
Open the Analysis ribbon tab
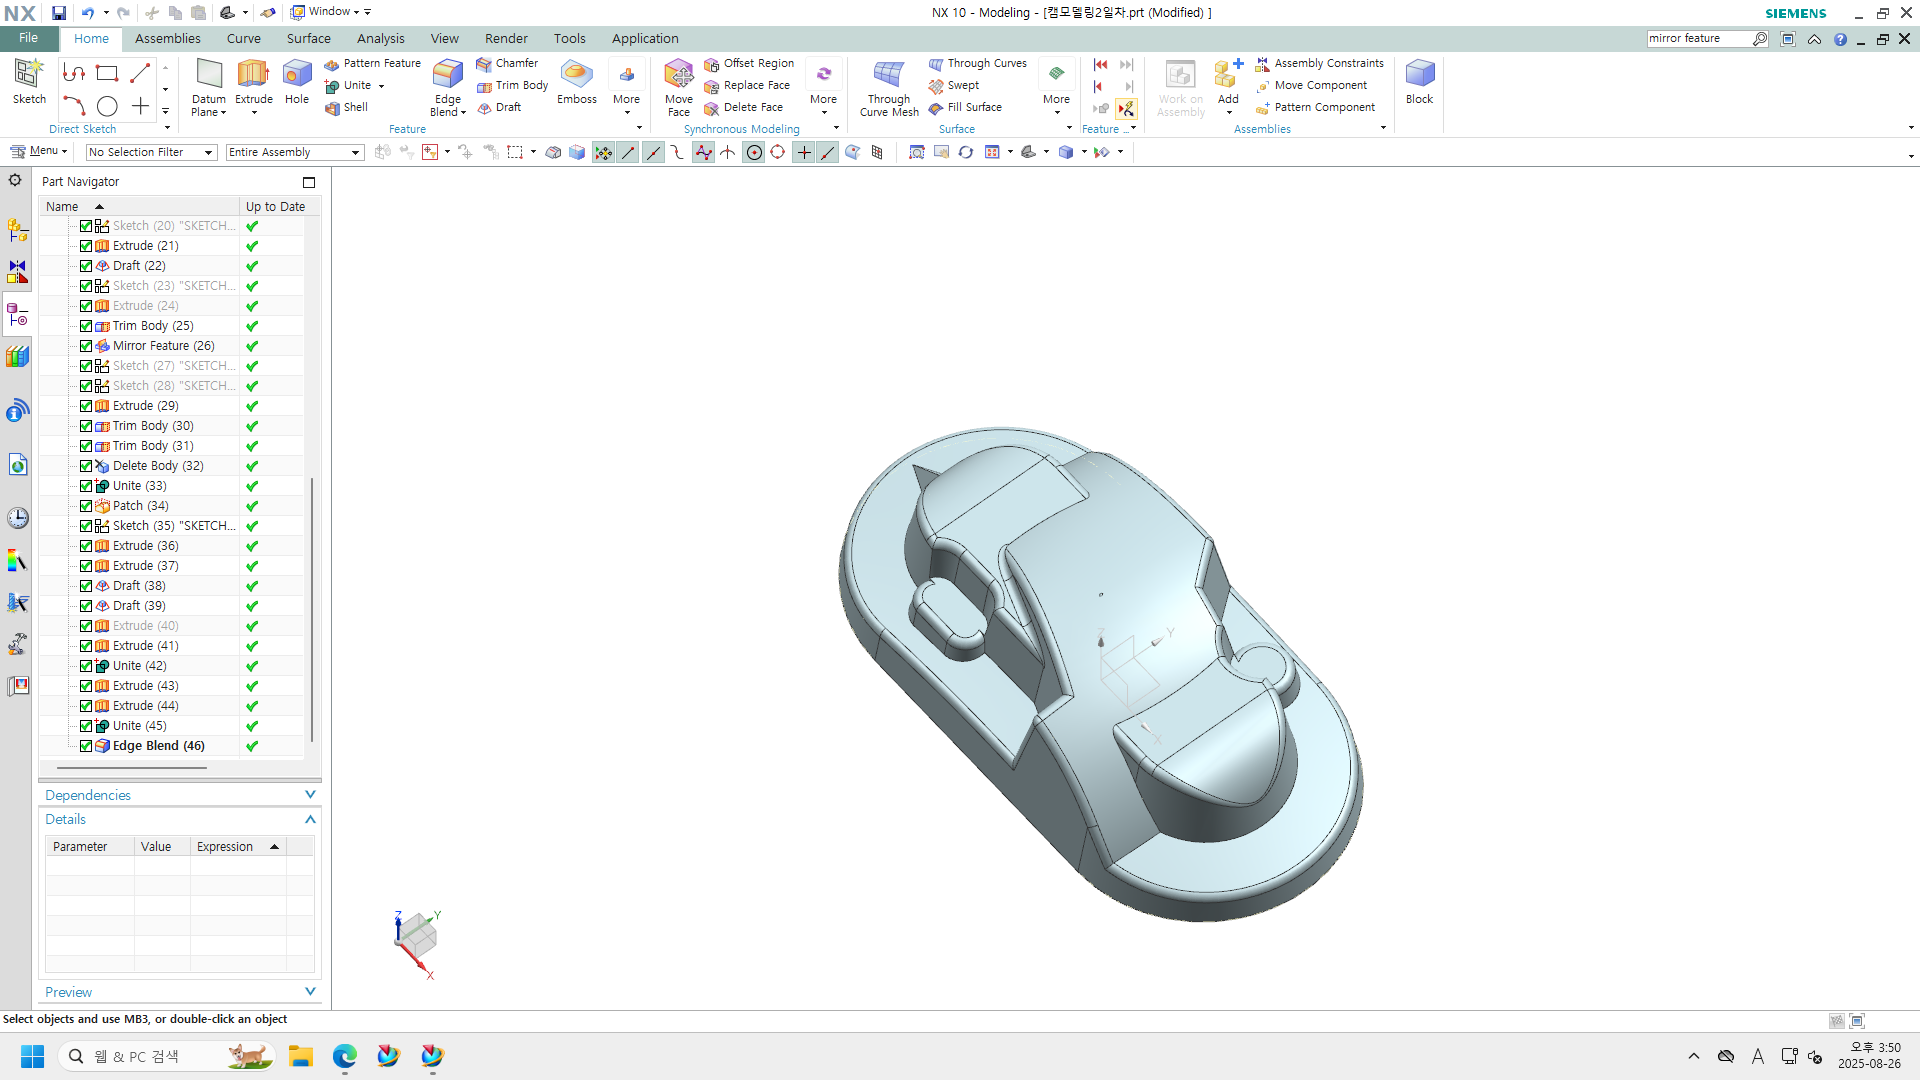380,38
